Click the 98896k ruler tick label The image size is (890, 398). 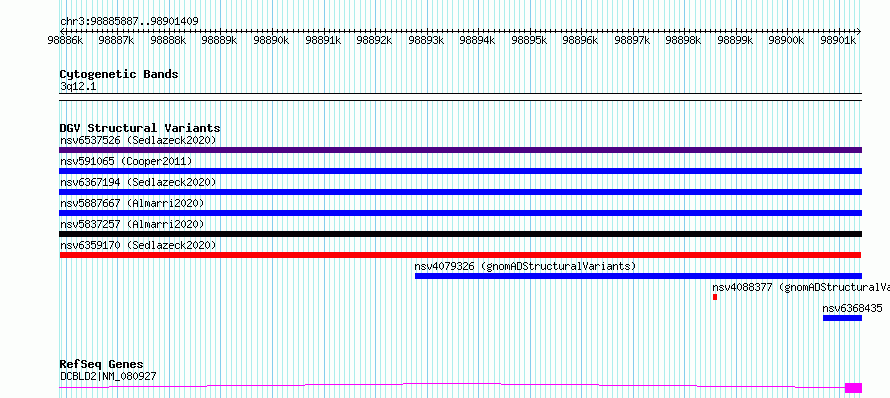[x=580, y=40]
